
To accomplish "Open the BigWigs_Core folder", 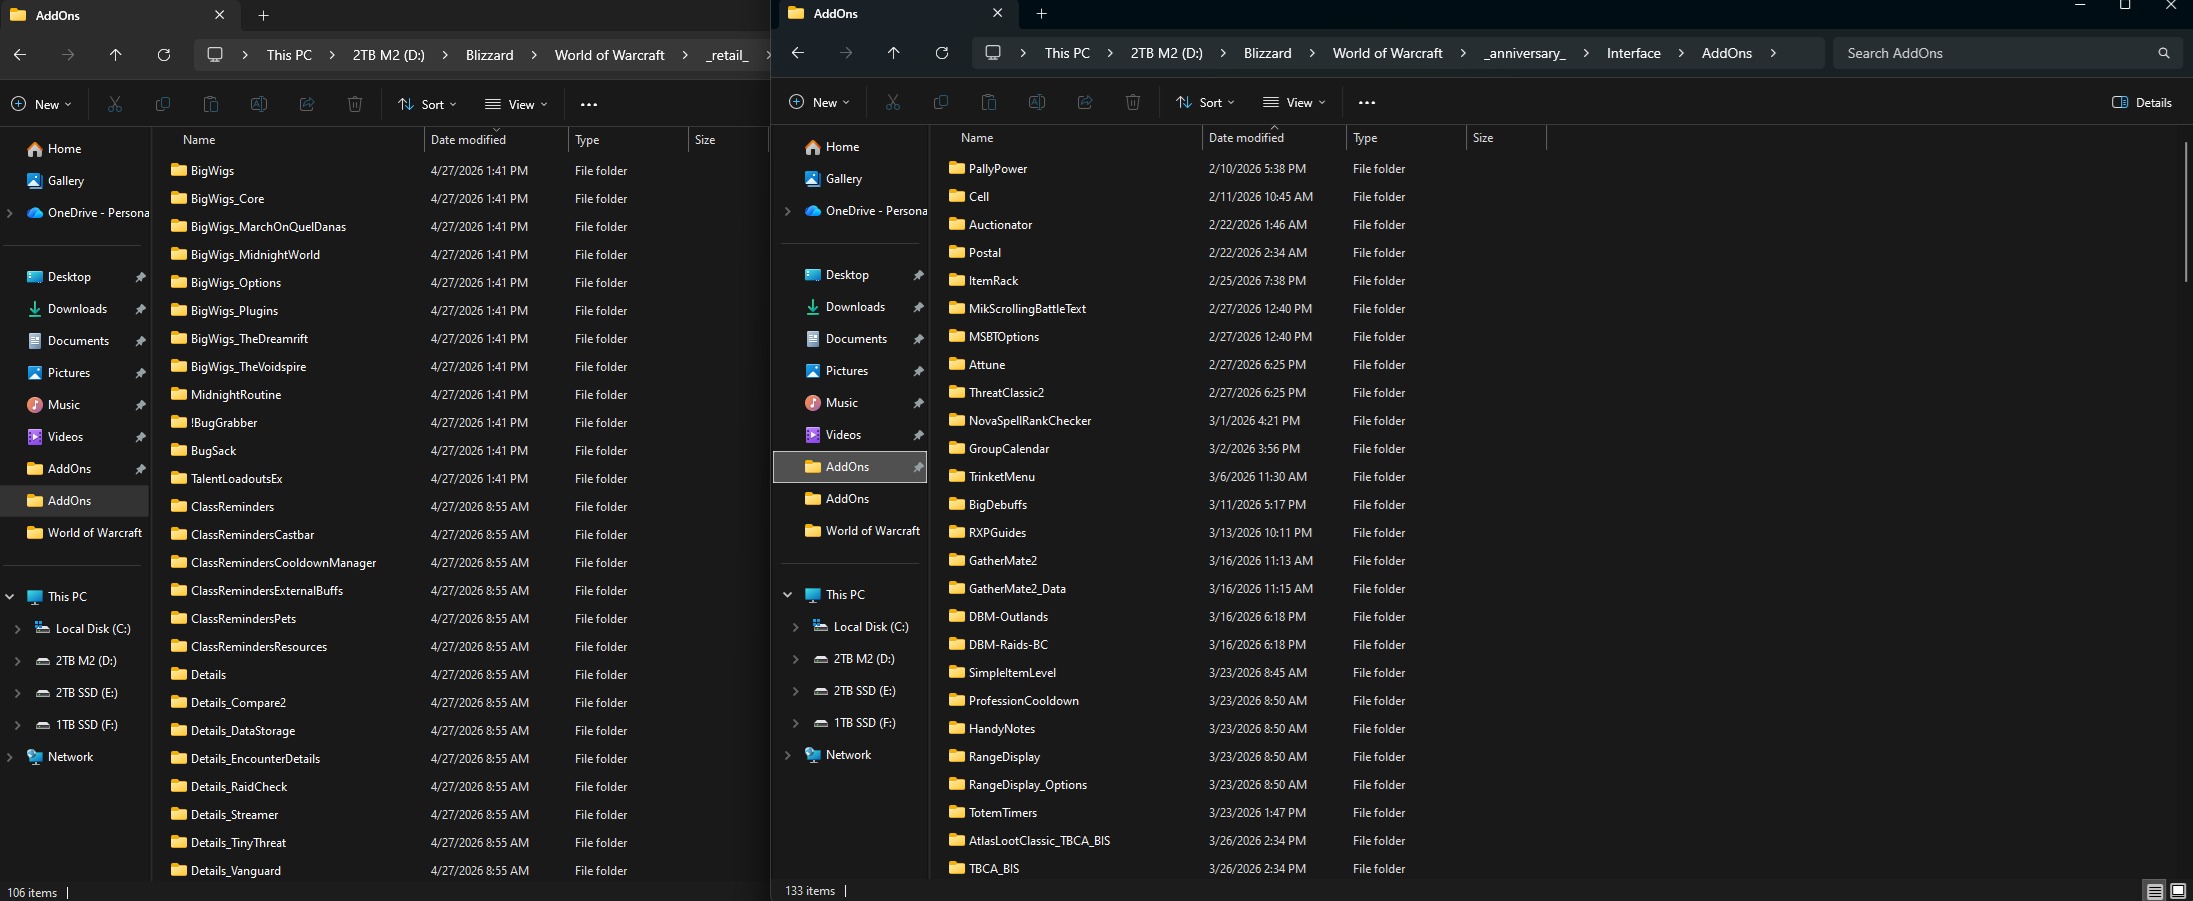I will pyautogui.click(x=227, y=199).
